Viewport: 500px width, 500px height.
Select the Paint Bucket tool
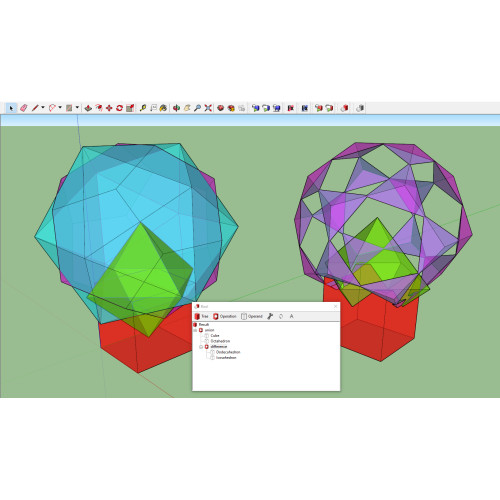[x=163, y=108]
